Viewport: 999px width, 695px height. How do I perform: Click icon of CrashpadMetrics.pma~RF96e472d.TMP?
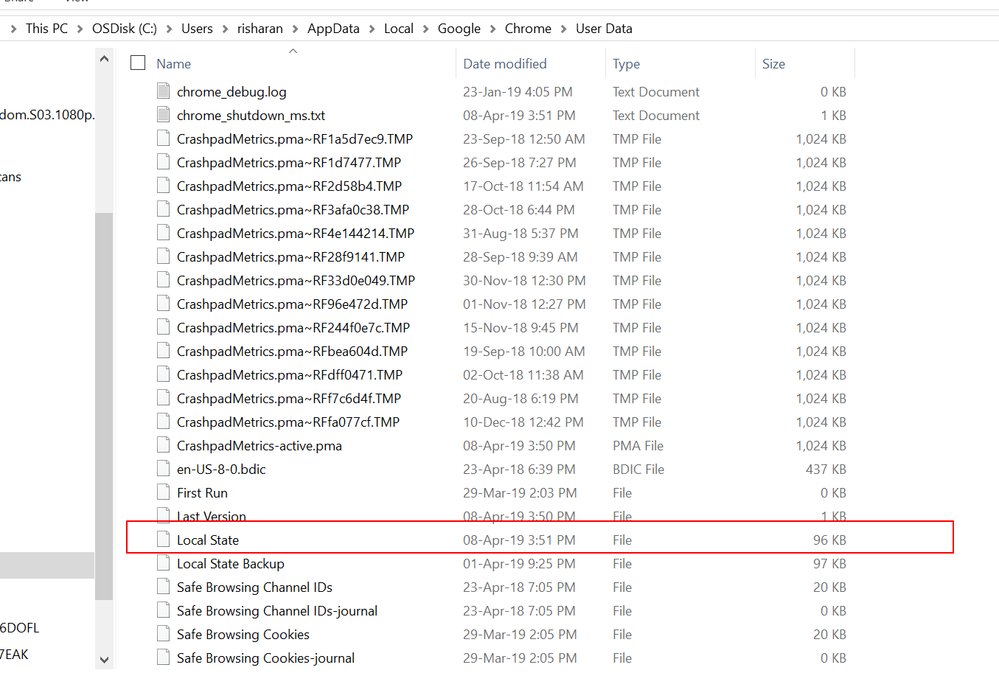pos(163,303)
